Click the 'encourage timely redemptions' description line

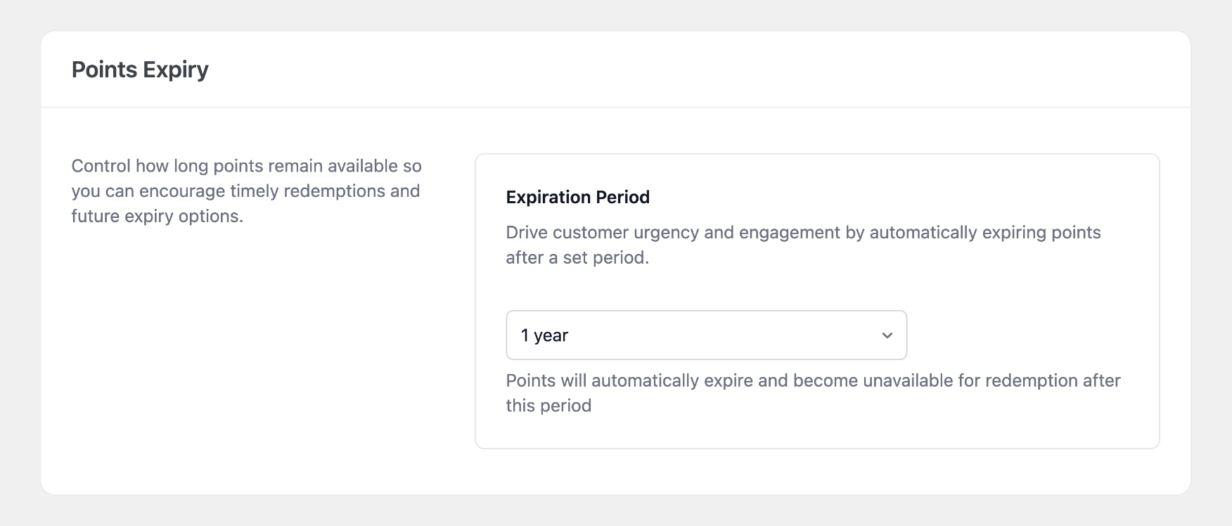(x=246, y=190)
